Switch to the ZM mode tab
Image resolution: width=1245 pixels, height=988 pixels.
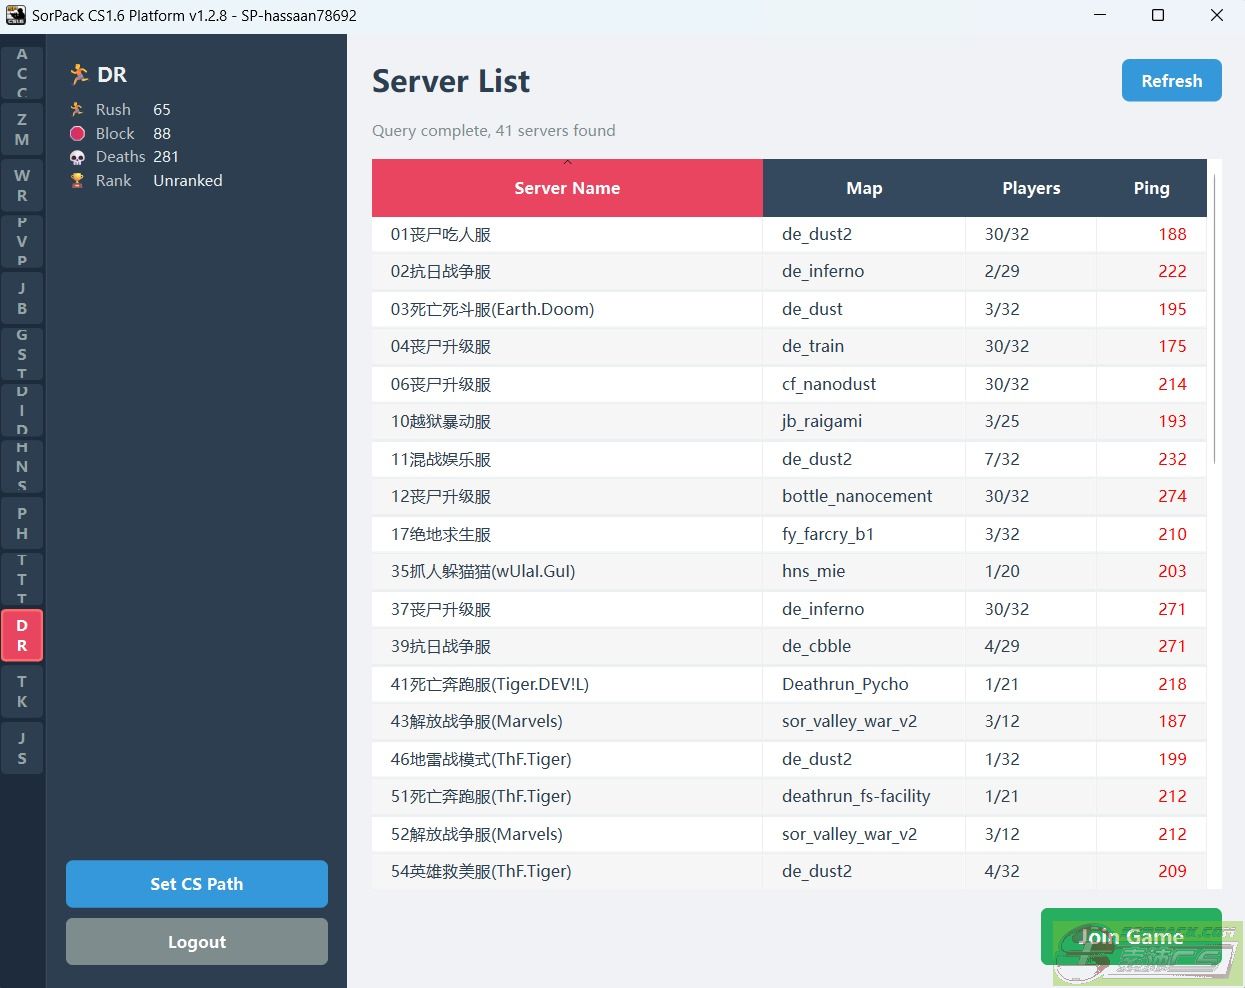coord(22,129)
